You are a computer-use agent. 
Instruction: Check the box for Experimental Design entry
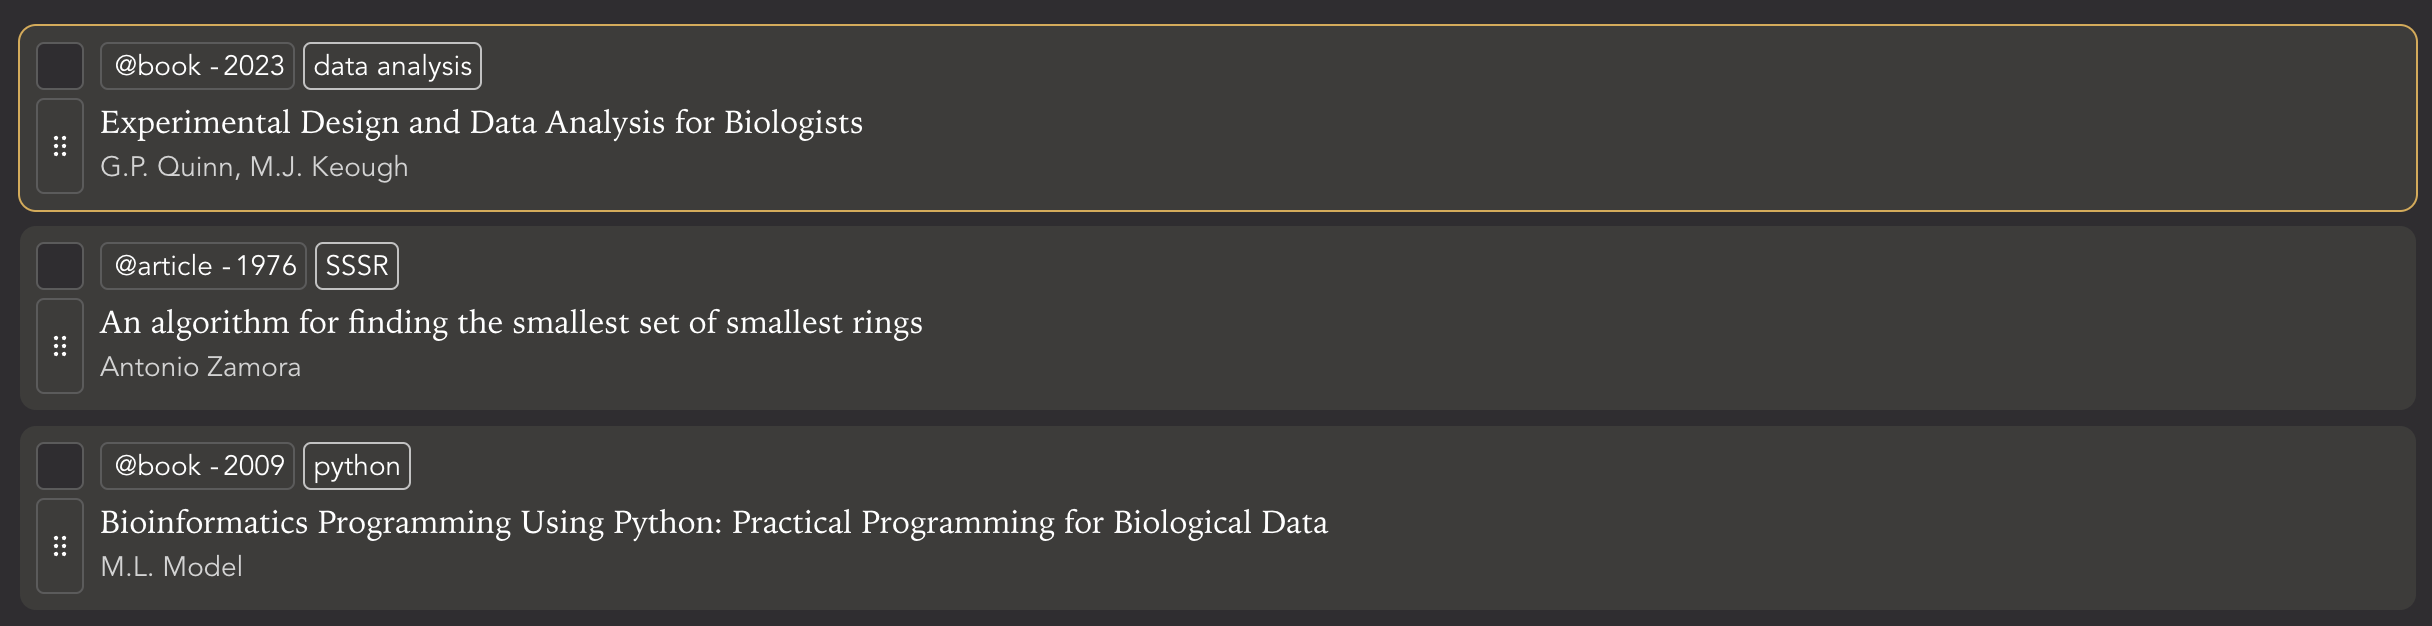point(60,65)
